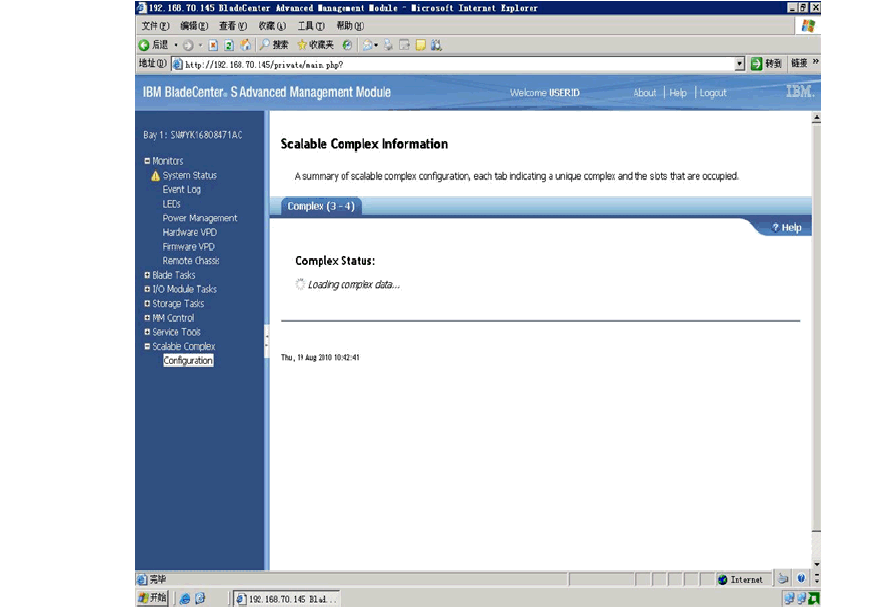
Task: Click the second quick launch icon
Action: coord(200,598)
